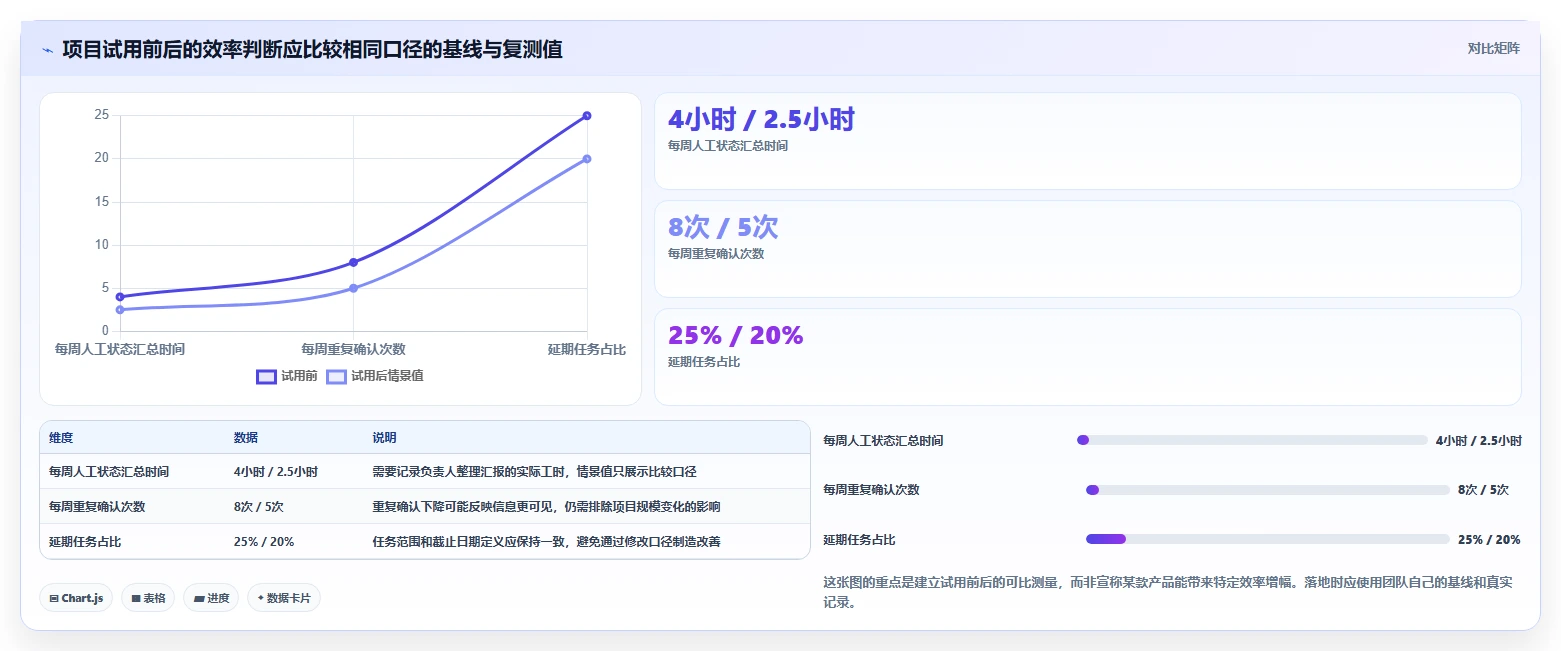1561x651 pixels.
Task: Select the 试用前 point at value 4
Action: point(120,297)
